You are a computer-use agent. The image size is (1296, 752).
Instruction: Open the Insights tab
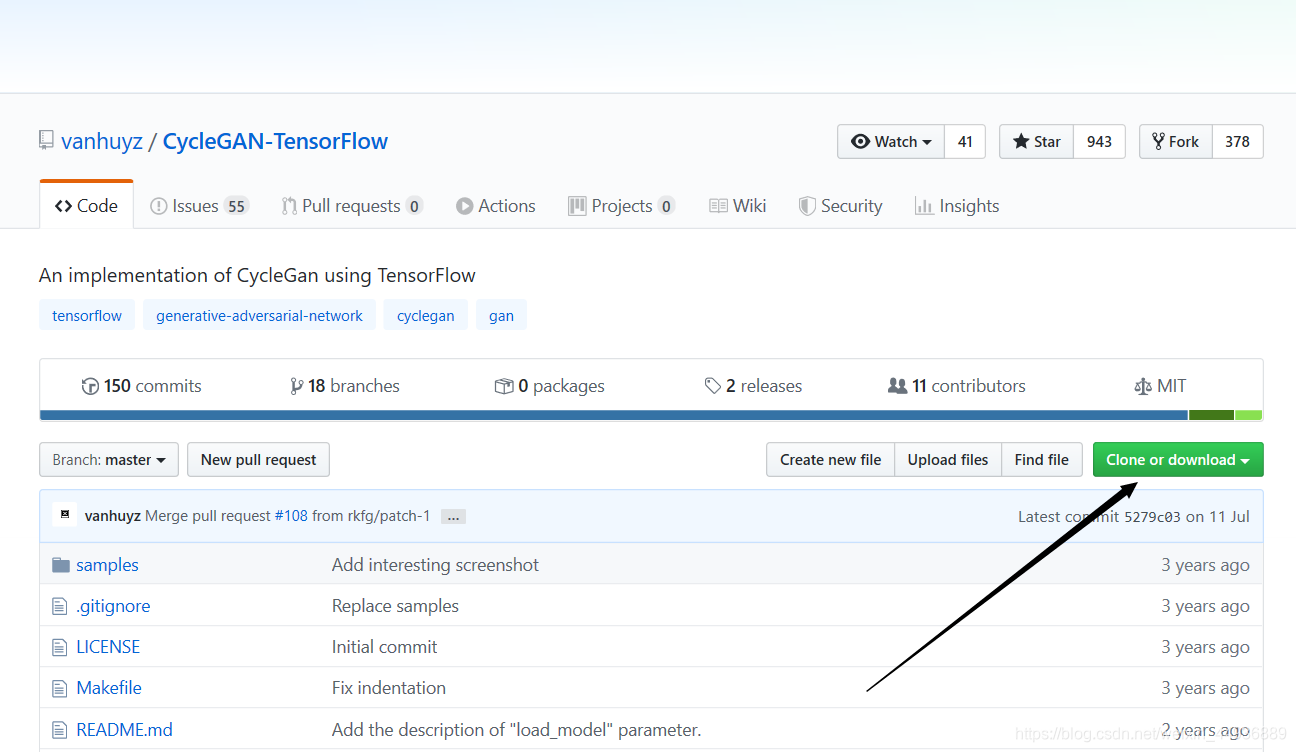(957, 206)
